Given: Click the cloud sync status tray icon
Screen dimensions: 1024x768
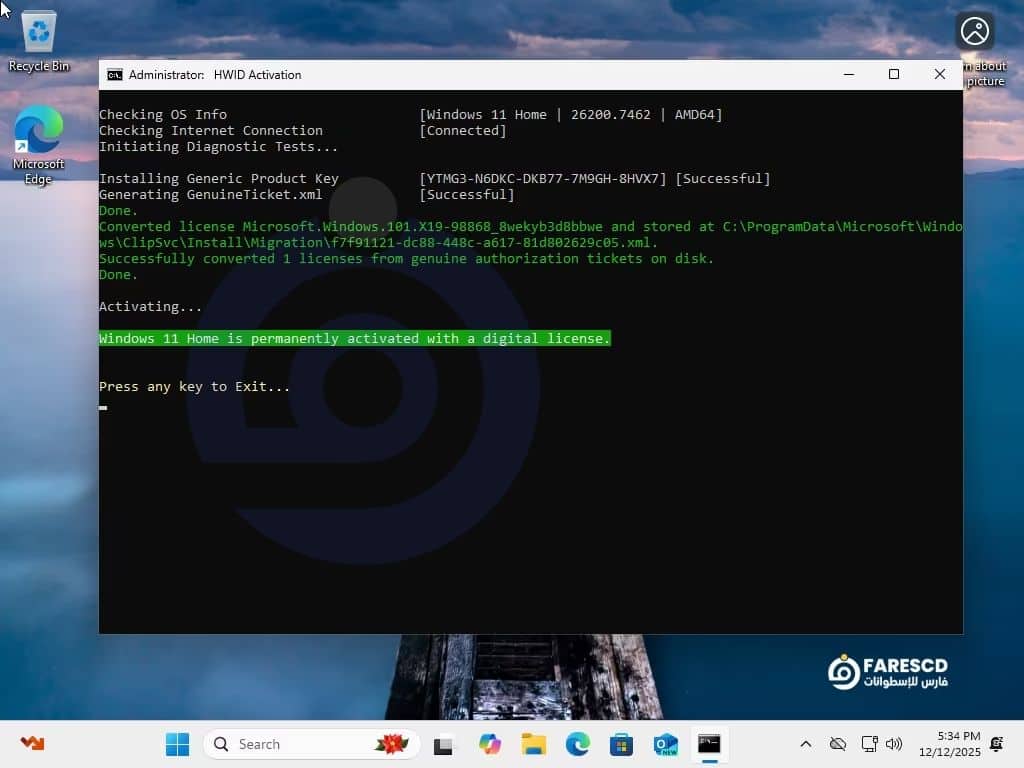Looking at the screenshot, I should coord(839,744).
